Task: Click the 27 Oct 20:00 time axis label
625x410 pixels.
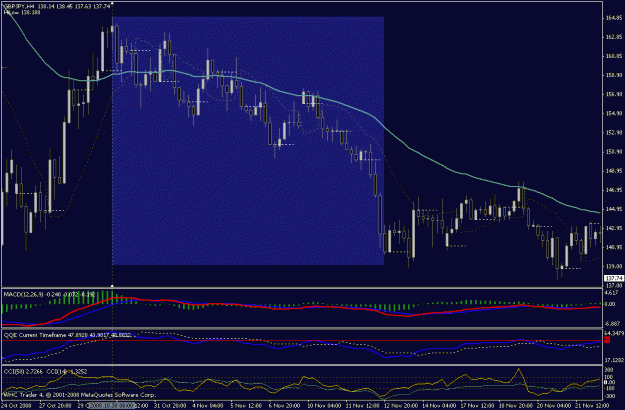Action: (x=55, y=405)
